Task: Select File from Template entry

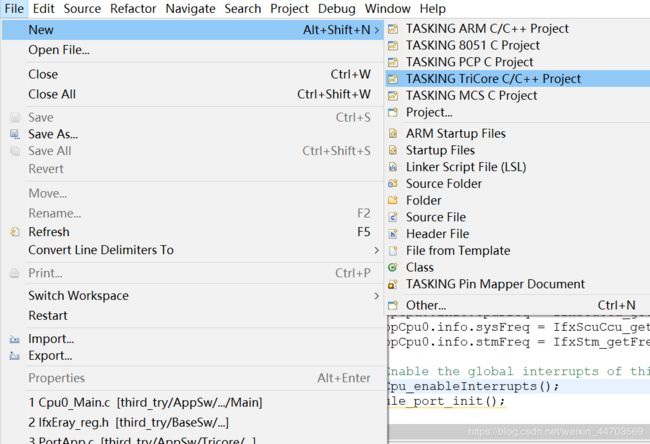Action: click(518, 251)
